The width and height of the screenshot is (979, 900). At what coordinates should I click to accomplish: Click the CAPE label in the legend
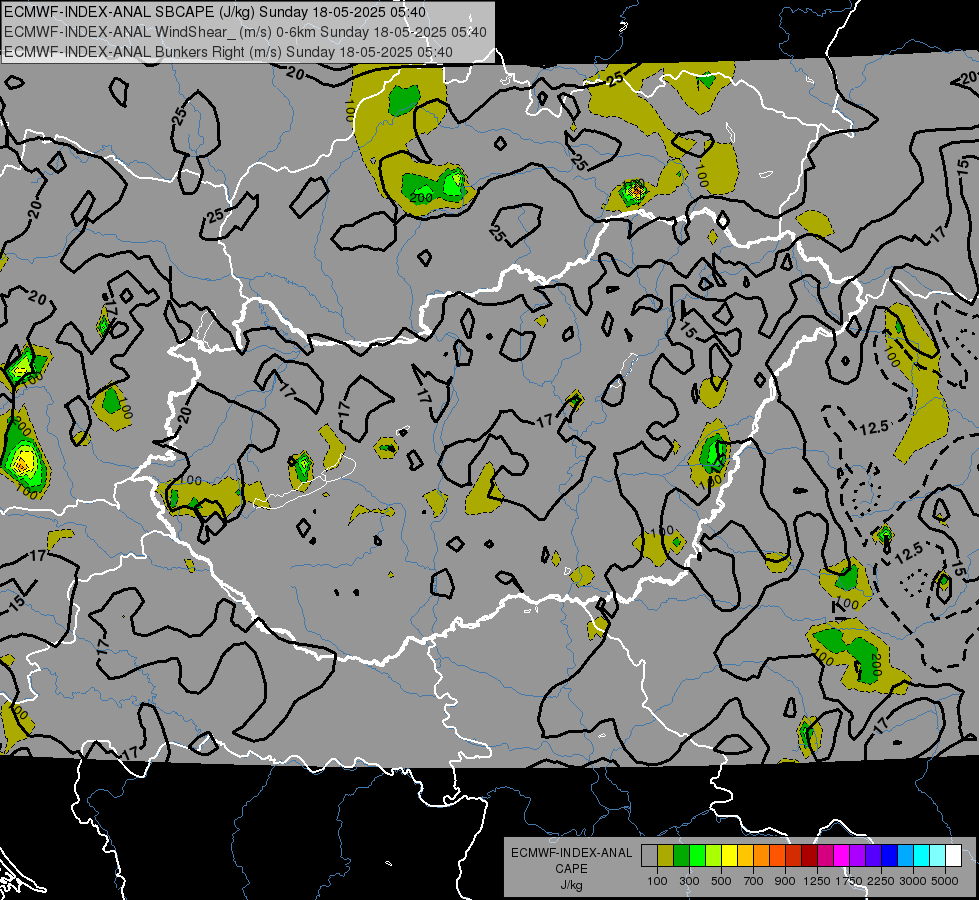[x=571, y=869]
